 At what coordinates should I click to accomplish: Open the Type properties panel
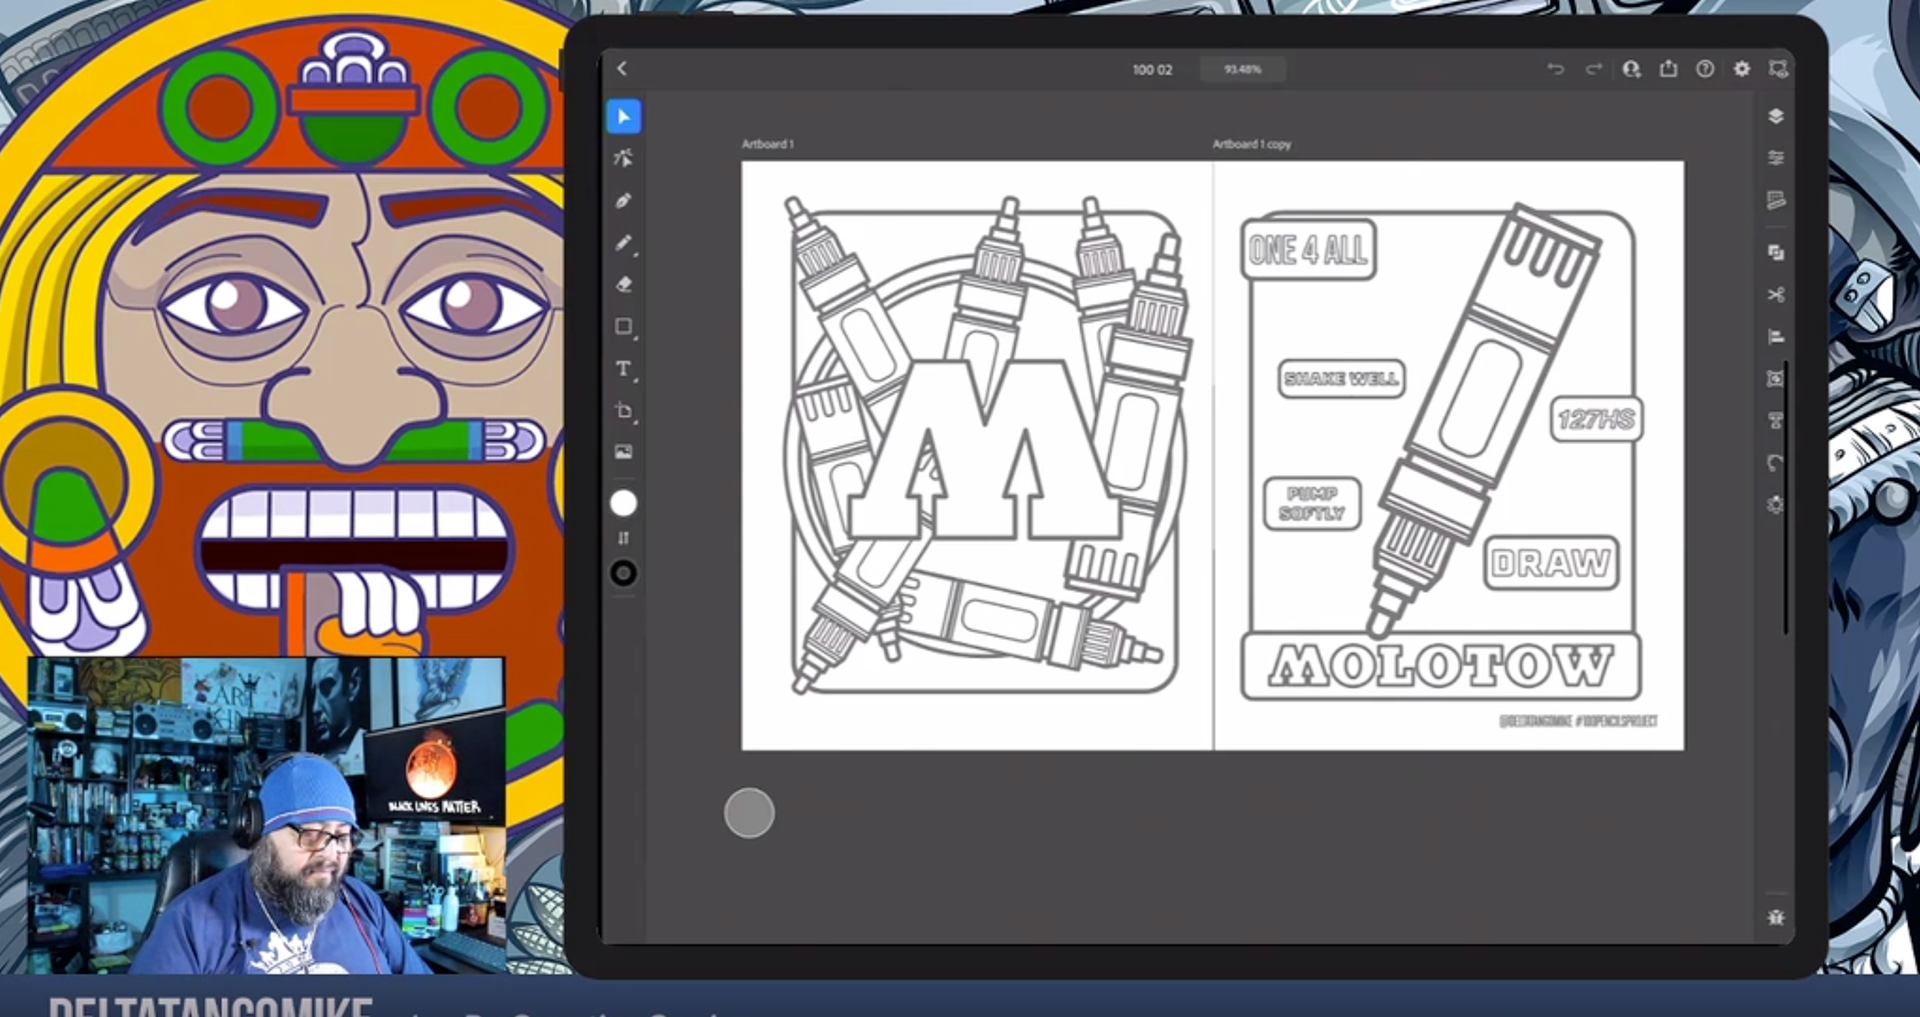[1776, 420]
